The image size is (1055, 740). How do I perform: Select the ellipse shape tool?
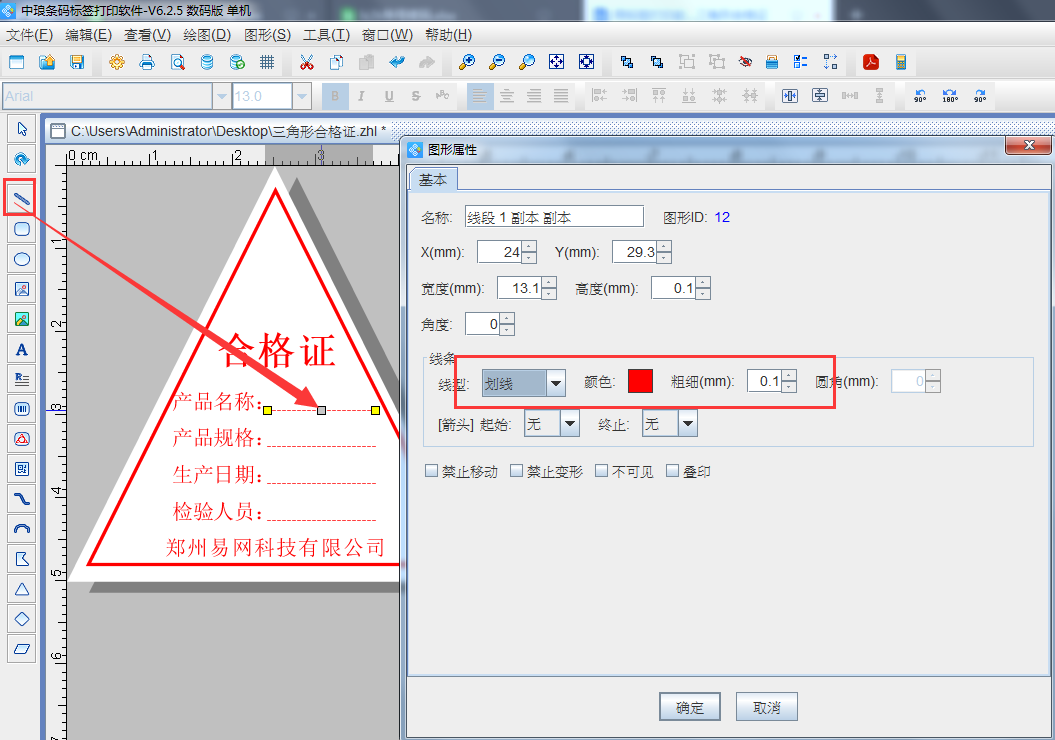click(x=21, y=259)
